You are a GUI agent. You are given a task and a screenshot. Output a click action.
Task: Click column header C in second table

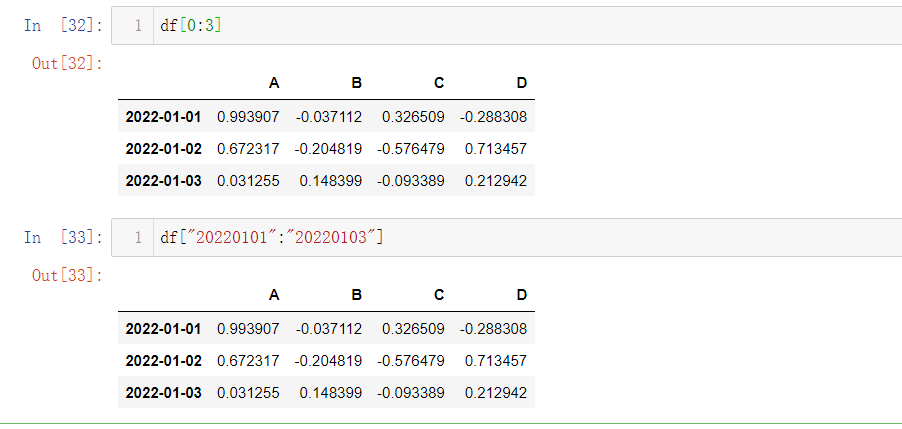pos(439,295)
